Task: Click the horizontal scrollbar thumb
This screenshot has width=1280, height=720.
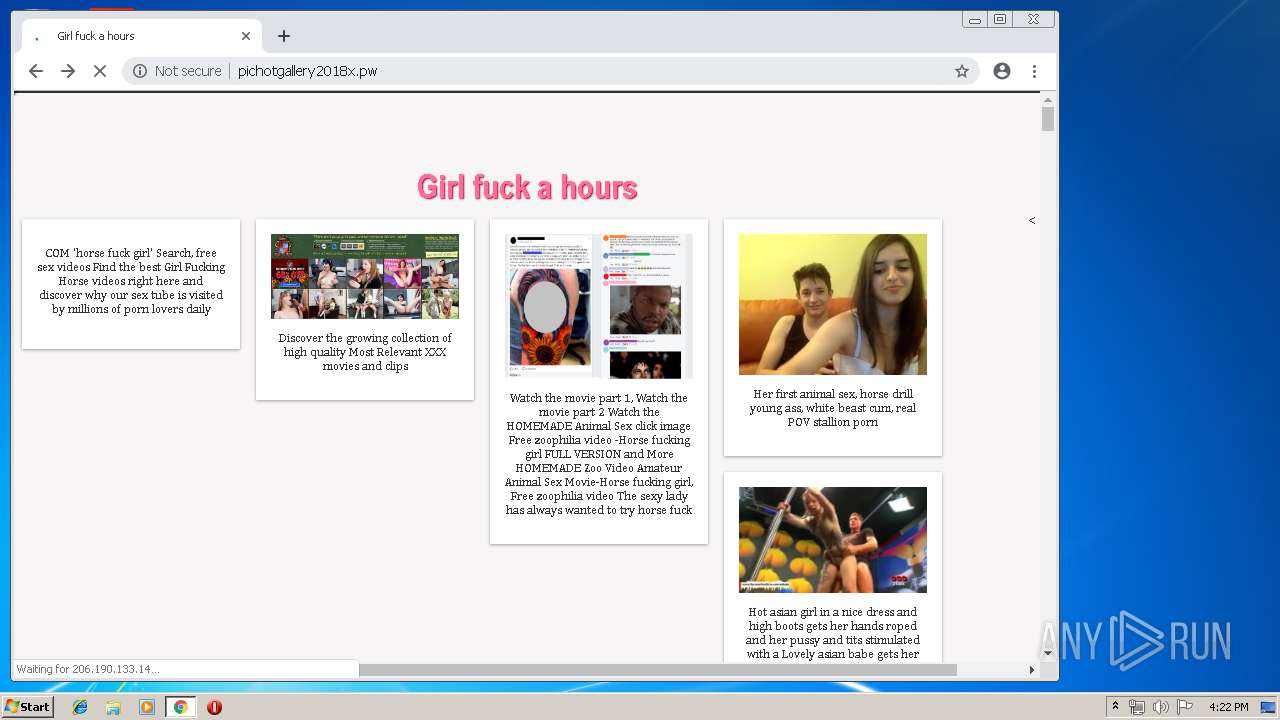Action: coord(658,669)
